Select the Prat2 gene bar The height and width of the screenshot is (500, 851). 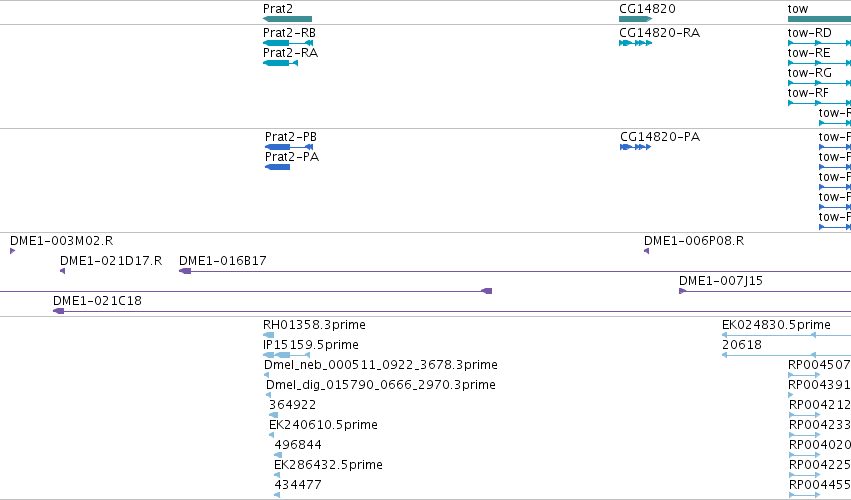pos(288,19)
